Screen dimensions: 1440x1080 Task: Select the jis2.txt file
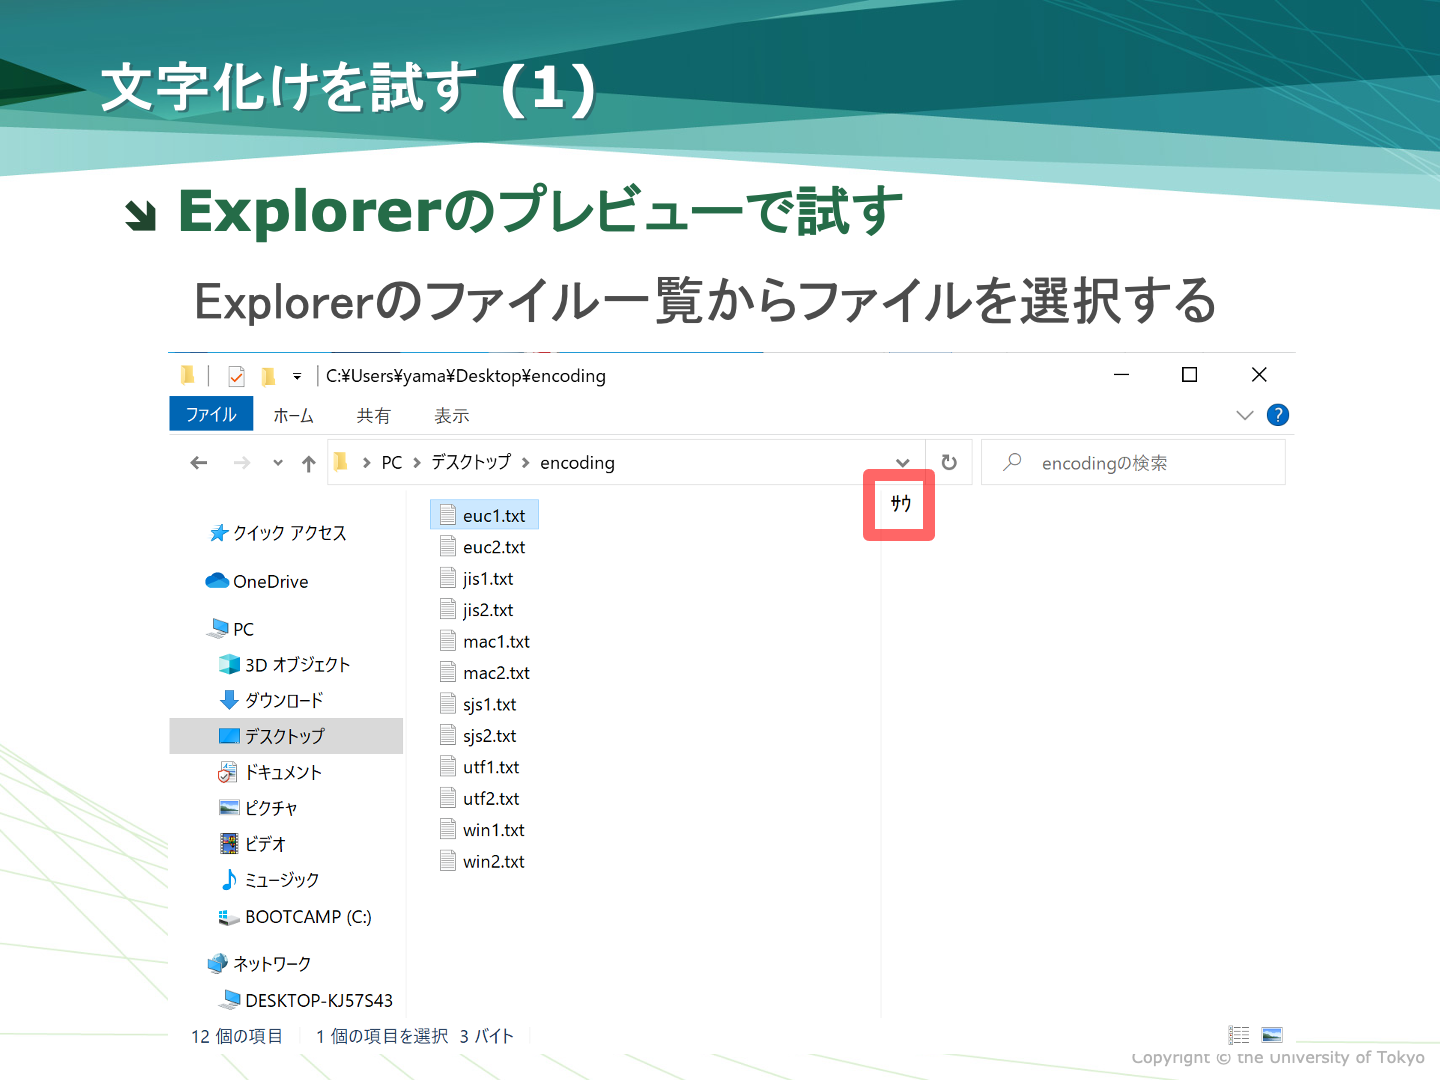point(477,610)
